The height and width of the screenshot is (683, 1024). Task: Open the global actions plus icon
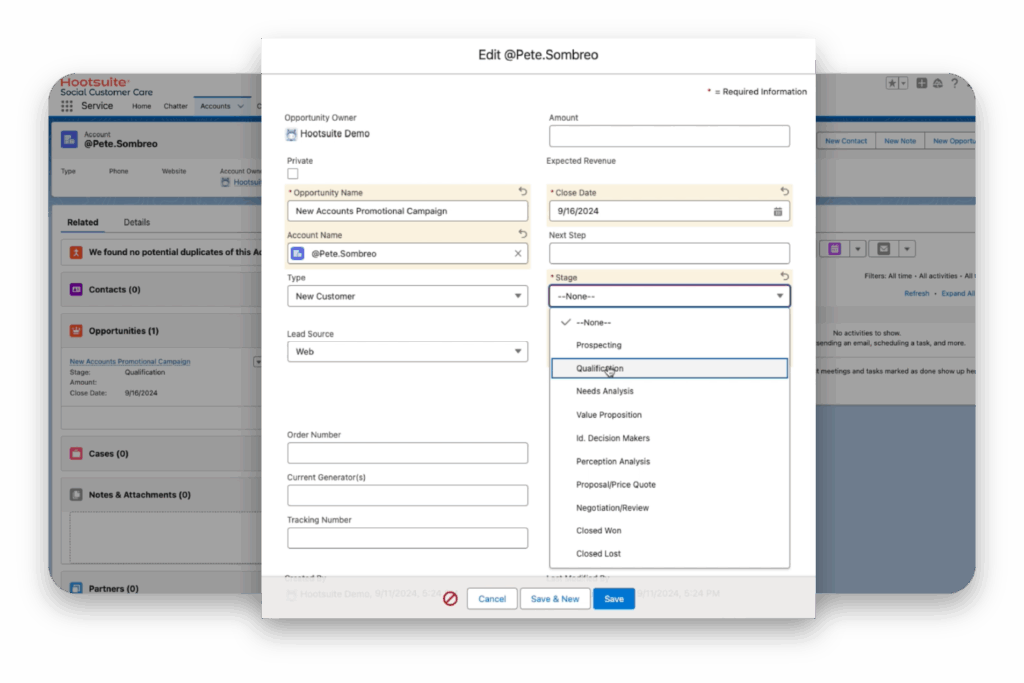point(921,83)
